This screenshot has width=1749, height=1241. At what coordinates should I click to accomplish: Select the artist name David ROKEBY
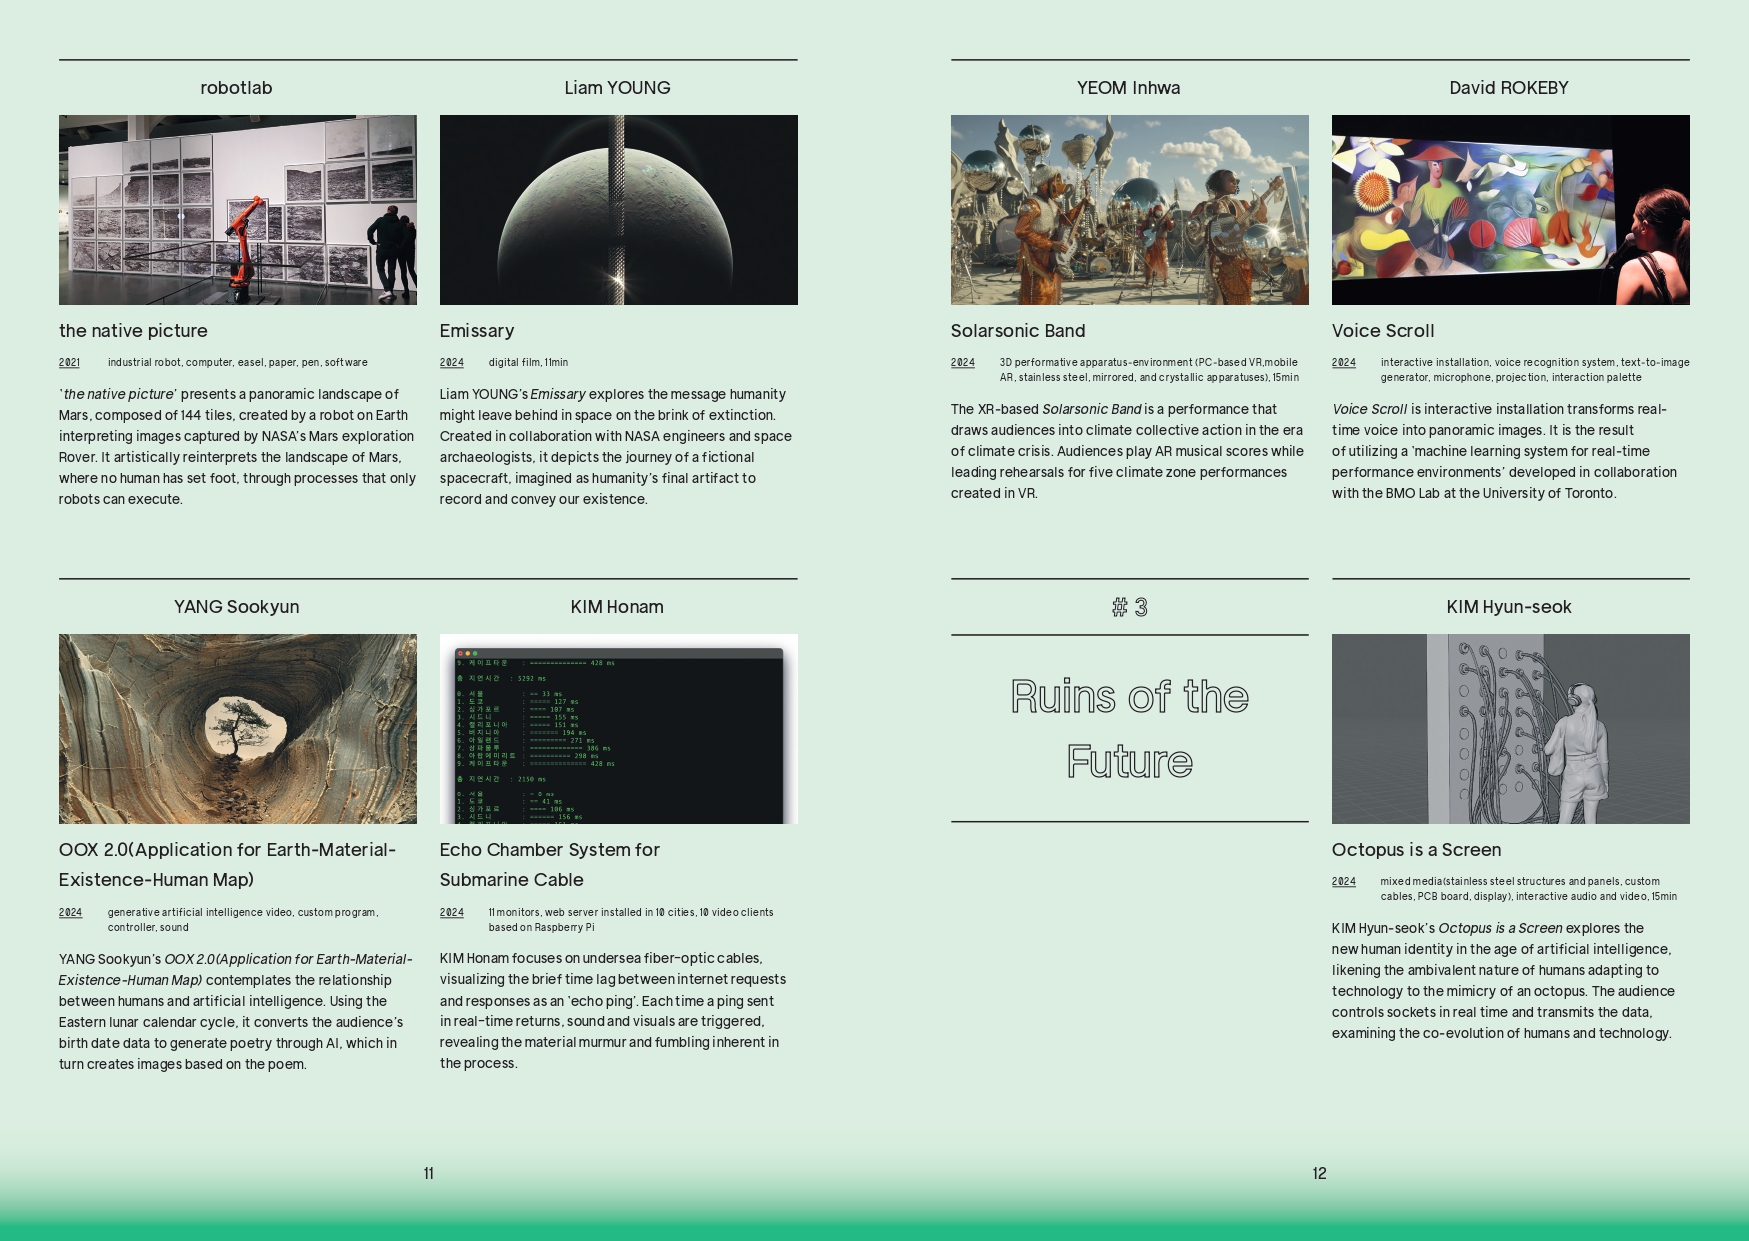pyautogui.click(x=1509, y=88)
